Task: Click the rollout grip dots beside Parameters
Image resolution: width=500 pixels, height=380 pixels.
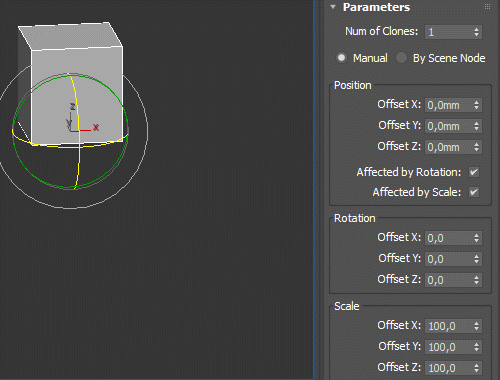Action: (x=487, y=7)
